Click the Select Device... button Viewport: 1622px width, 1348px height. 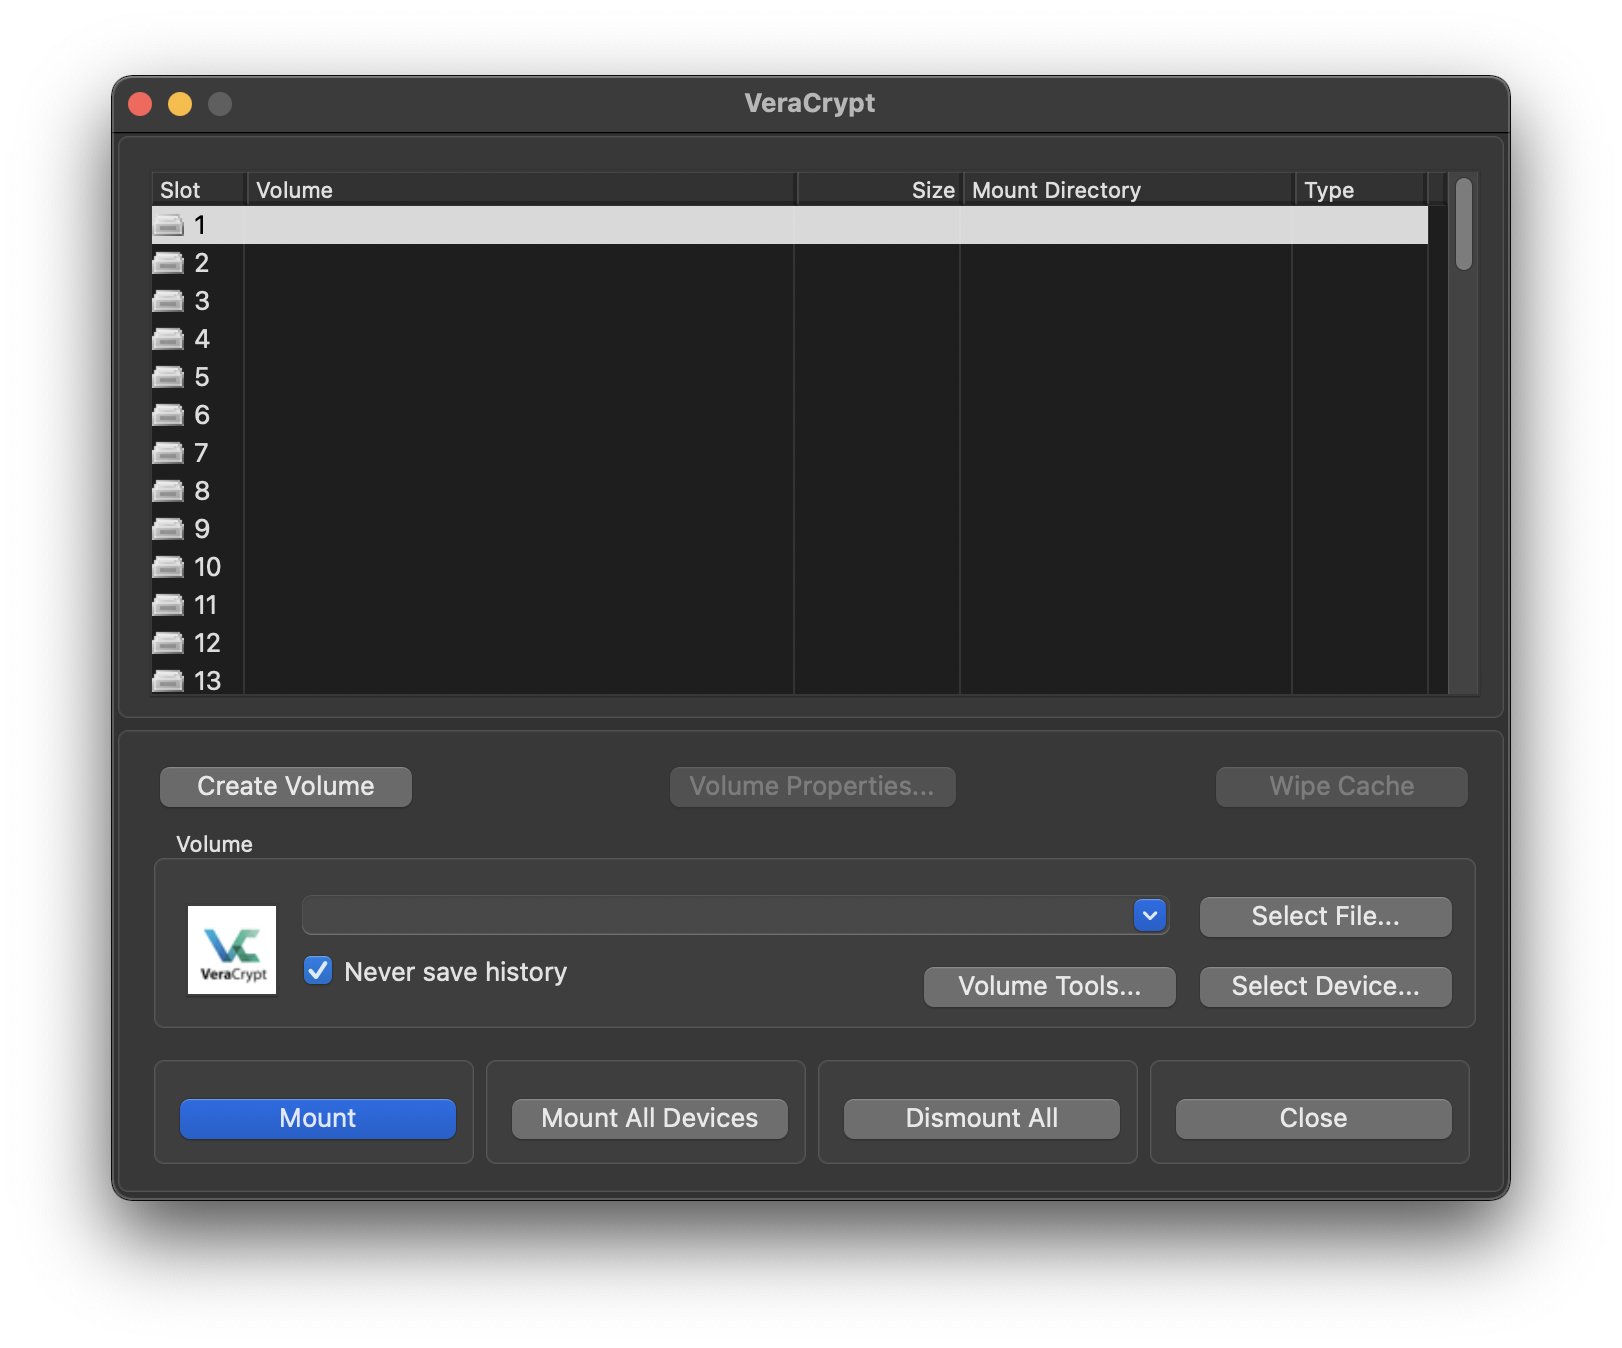point(1325,986)
